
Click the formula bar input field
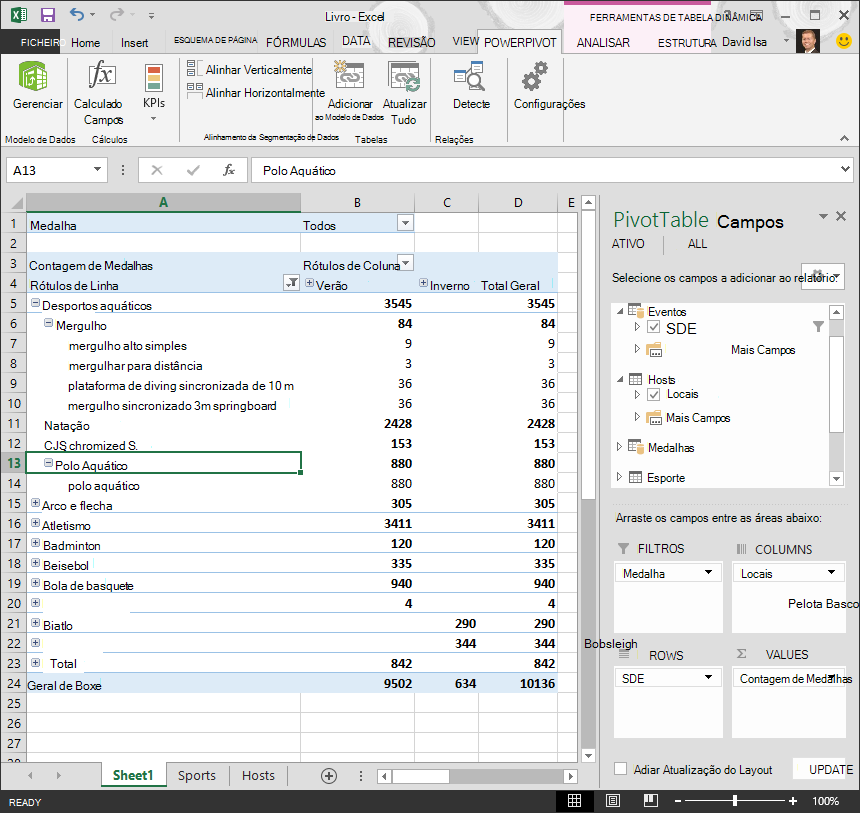[x=552, y=170]
